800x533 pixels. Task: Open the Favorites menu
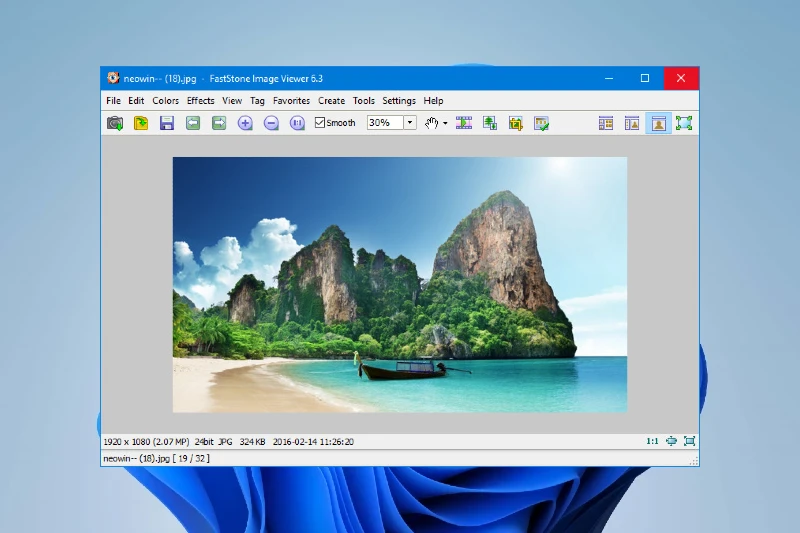point(291,100)
